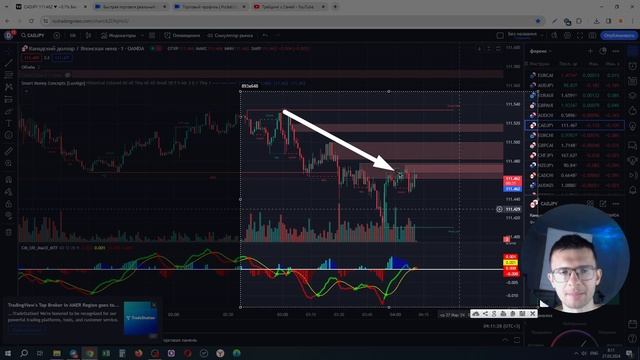Add symbol to watchlist with plus
Screen dimensions: 640x360
pyautogui.click(x=590, y=51)
